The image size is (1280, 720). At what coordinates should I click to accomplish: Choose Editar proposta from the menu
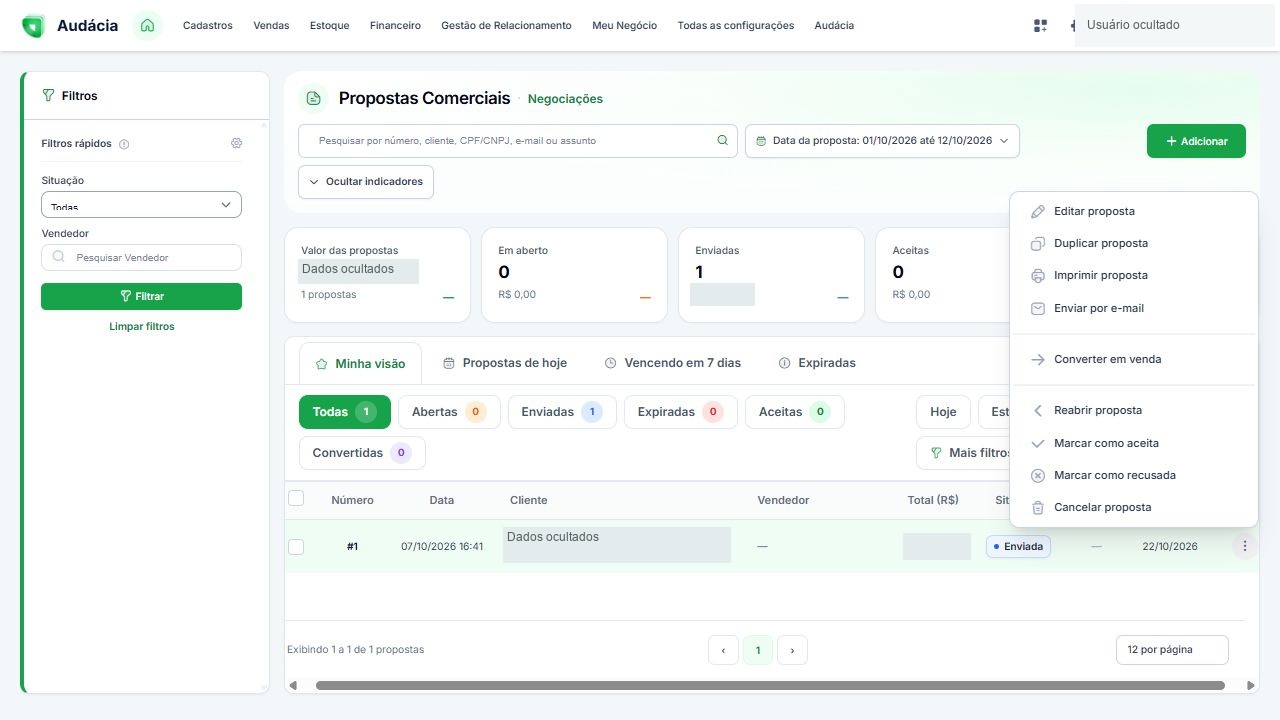coord(1134,212)
